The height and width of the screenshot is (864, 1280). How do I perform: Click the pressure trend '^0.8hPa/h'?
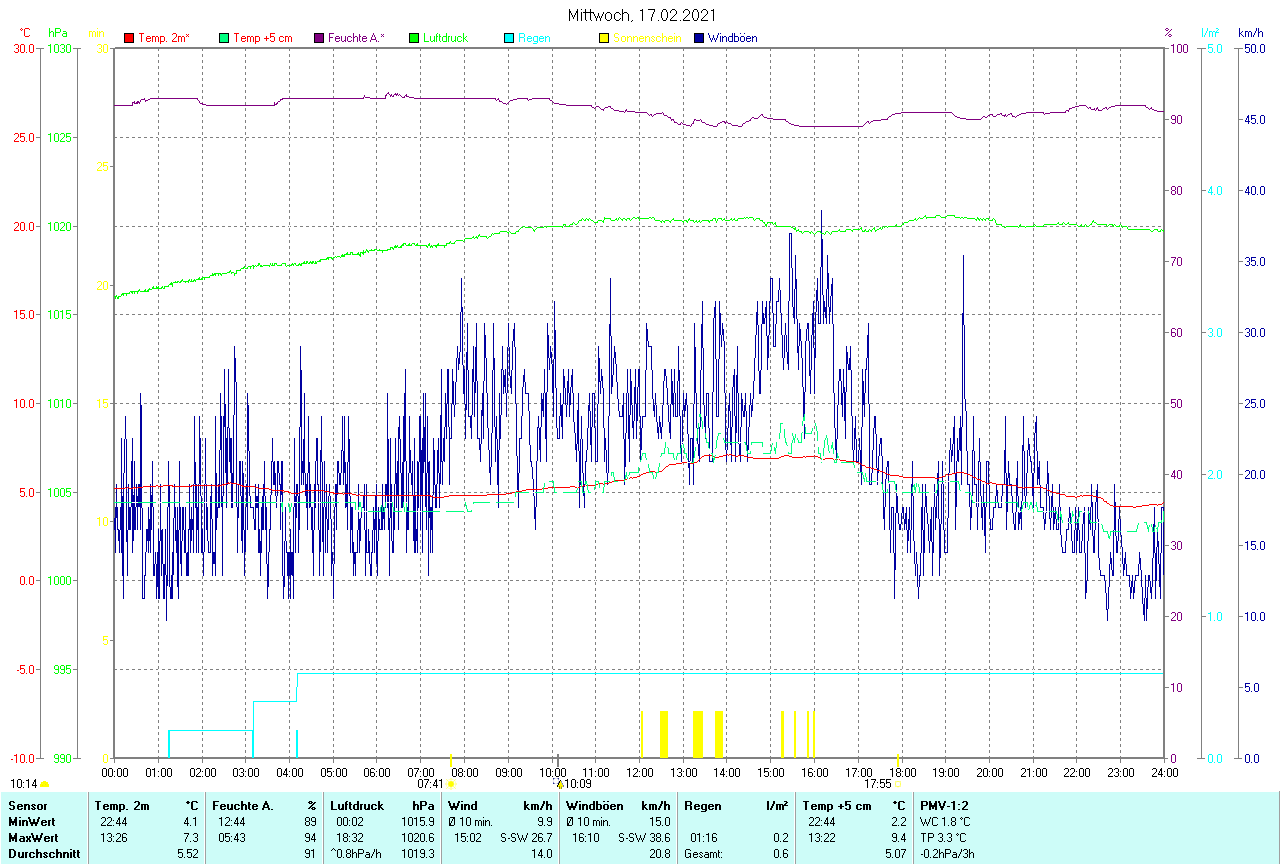click(356, 854)
